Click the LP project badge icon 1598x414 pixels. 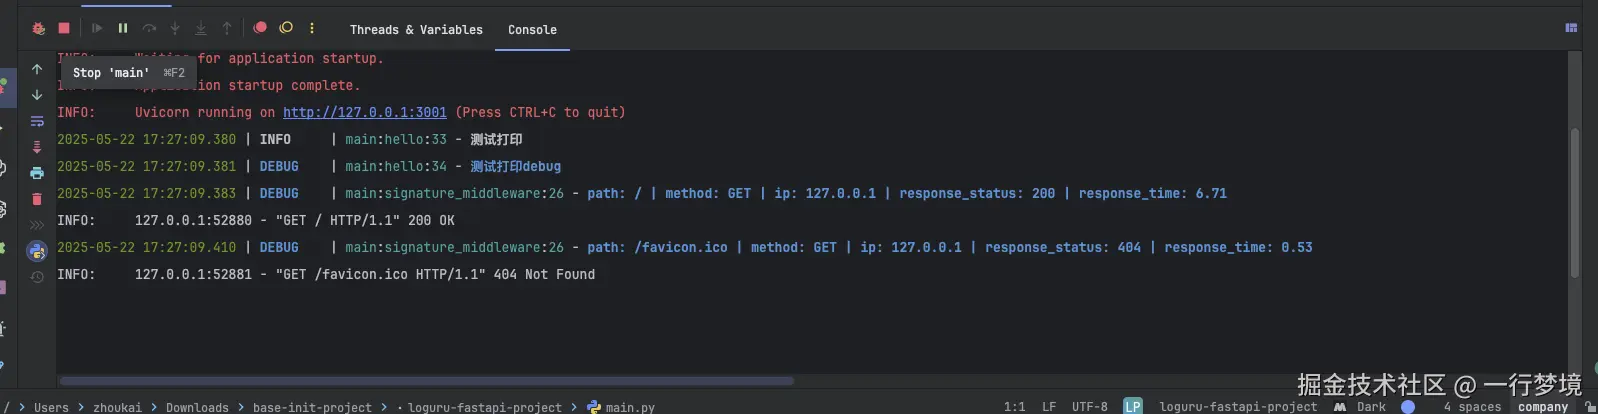coord(1133,406)
